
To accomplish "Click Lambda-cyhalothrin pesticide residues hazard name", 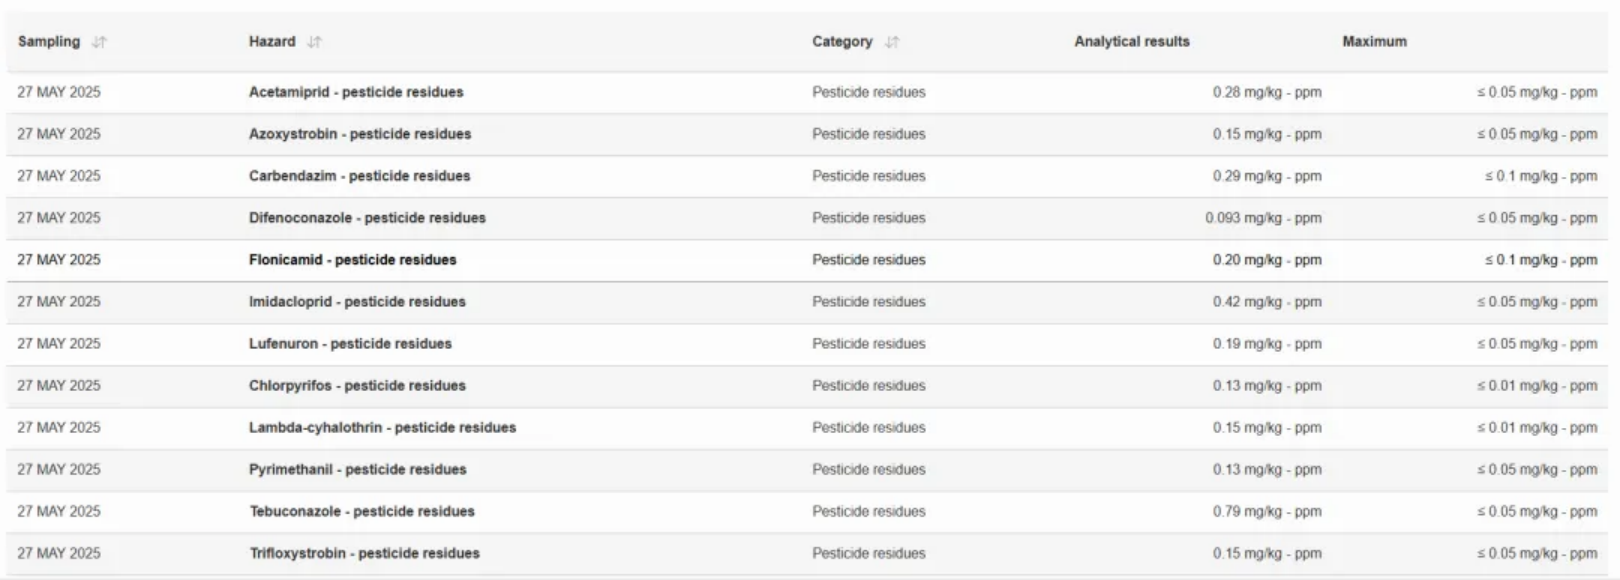I will pyautogui.click(x=382, y=428).
